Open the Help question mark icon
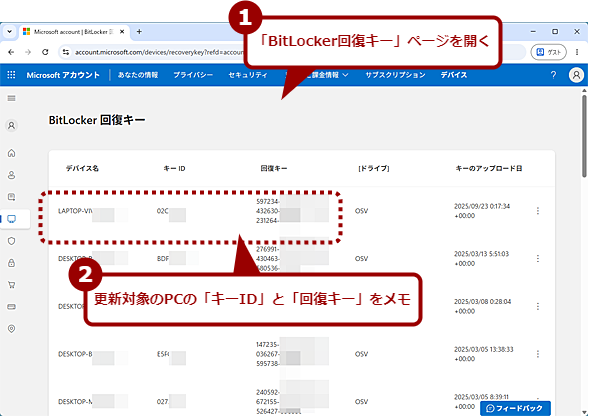Viewport: 589px width, 417px height. coord(553,75)
